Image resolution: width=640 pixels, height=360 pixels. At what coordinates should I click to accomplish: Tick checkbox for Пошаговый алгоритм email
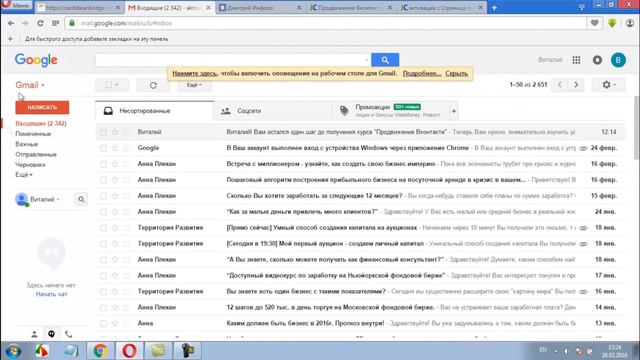pos(103,180)
